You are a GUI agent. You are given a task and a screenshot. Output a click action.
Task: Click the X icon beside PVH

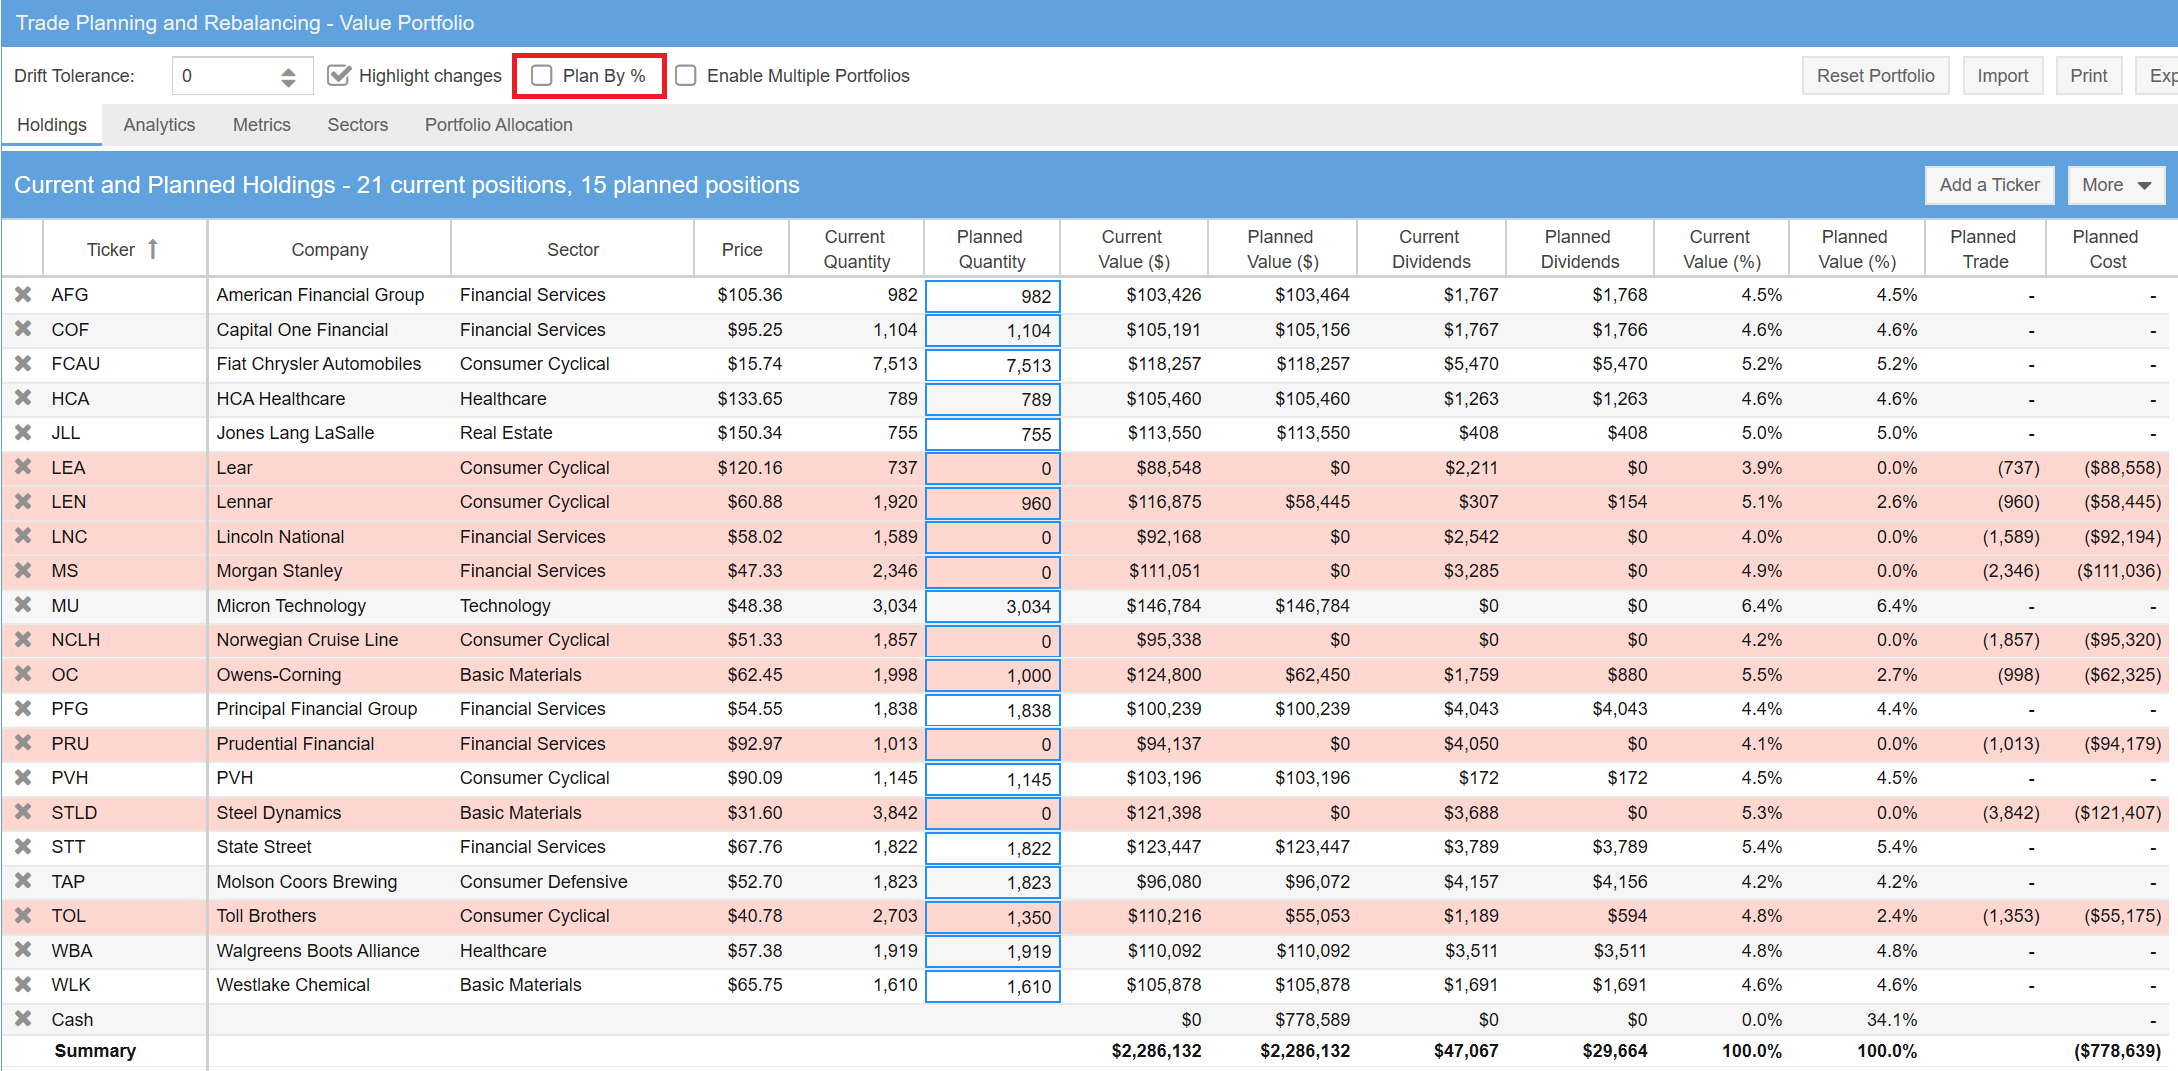23,778
